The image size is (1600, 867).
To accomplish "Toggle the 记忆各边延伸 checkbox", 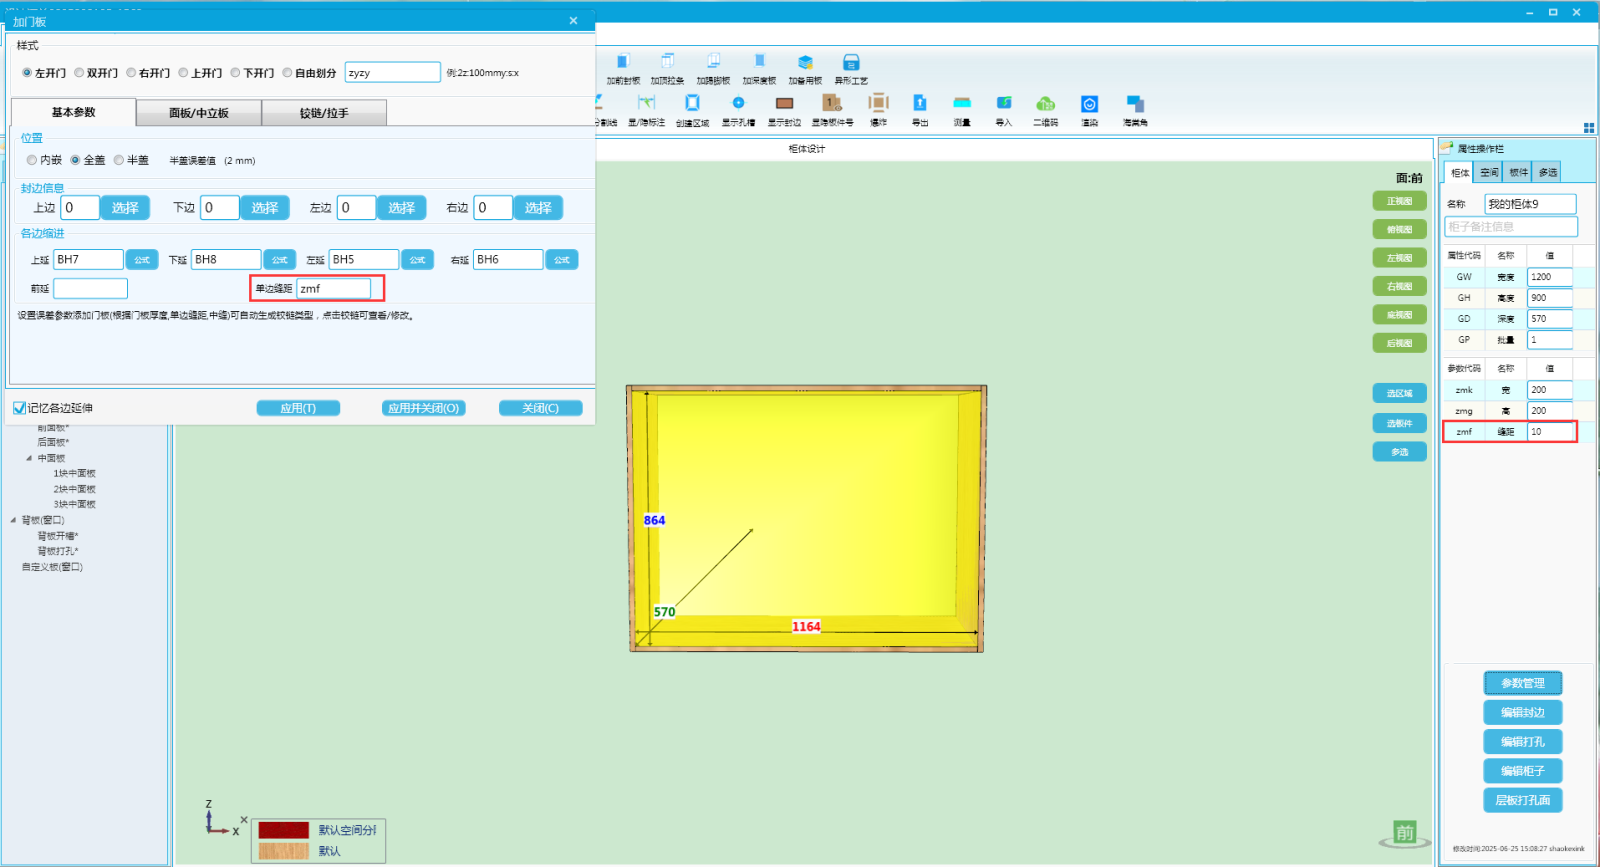I will (x=19, y=408).
